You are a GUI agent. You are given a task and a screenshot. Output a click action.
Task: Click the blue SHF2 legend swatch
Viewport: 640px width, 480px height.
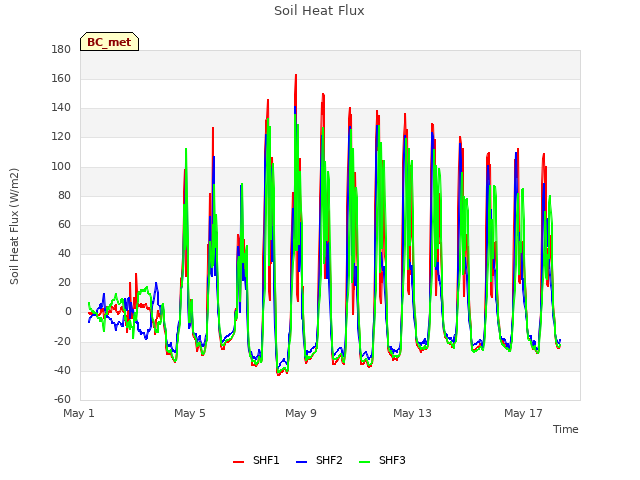(301, 462)
